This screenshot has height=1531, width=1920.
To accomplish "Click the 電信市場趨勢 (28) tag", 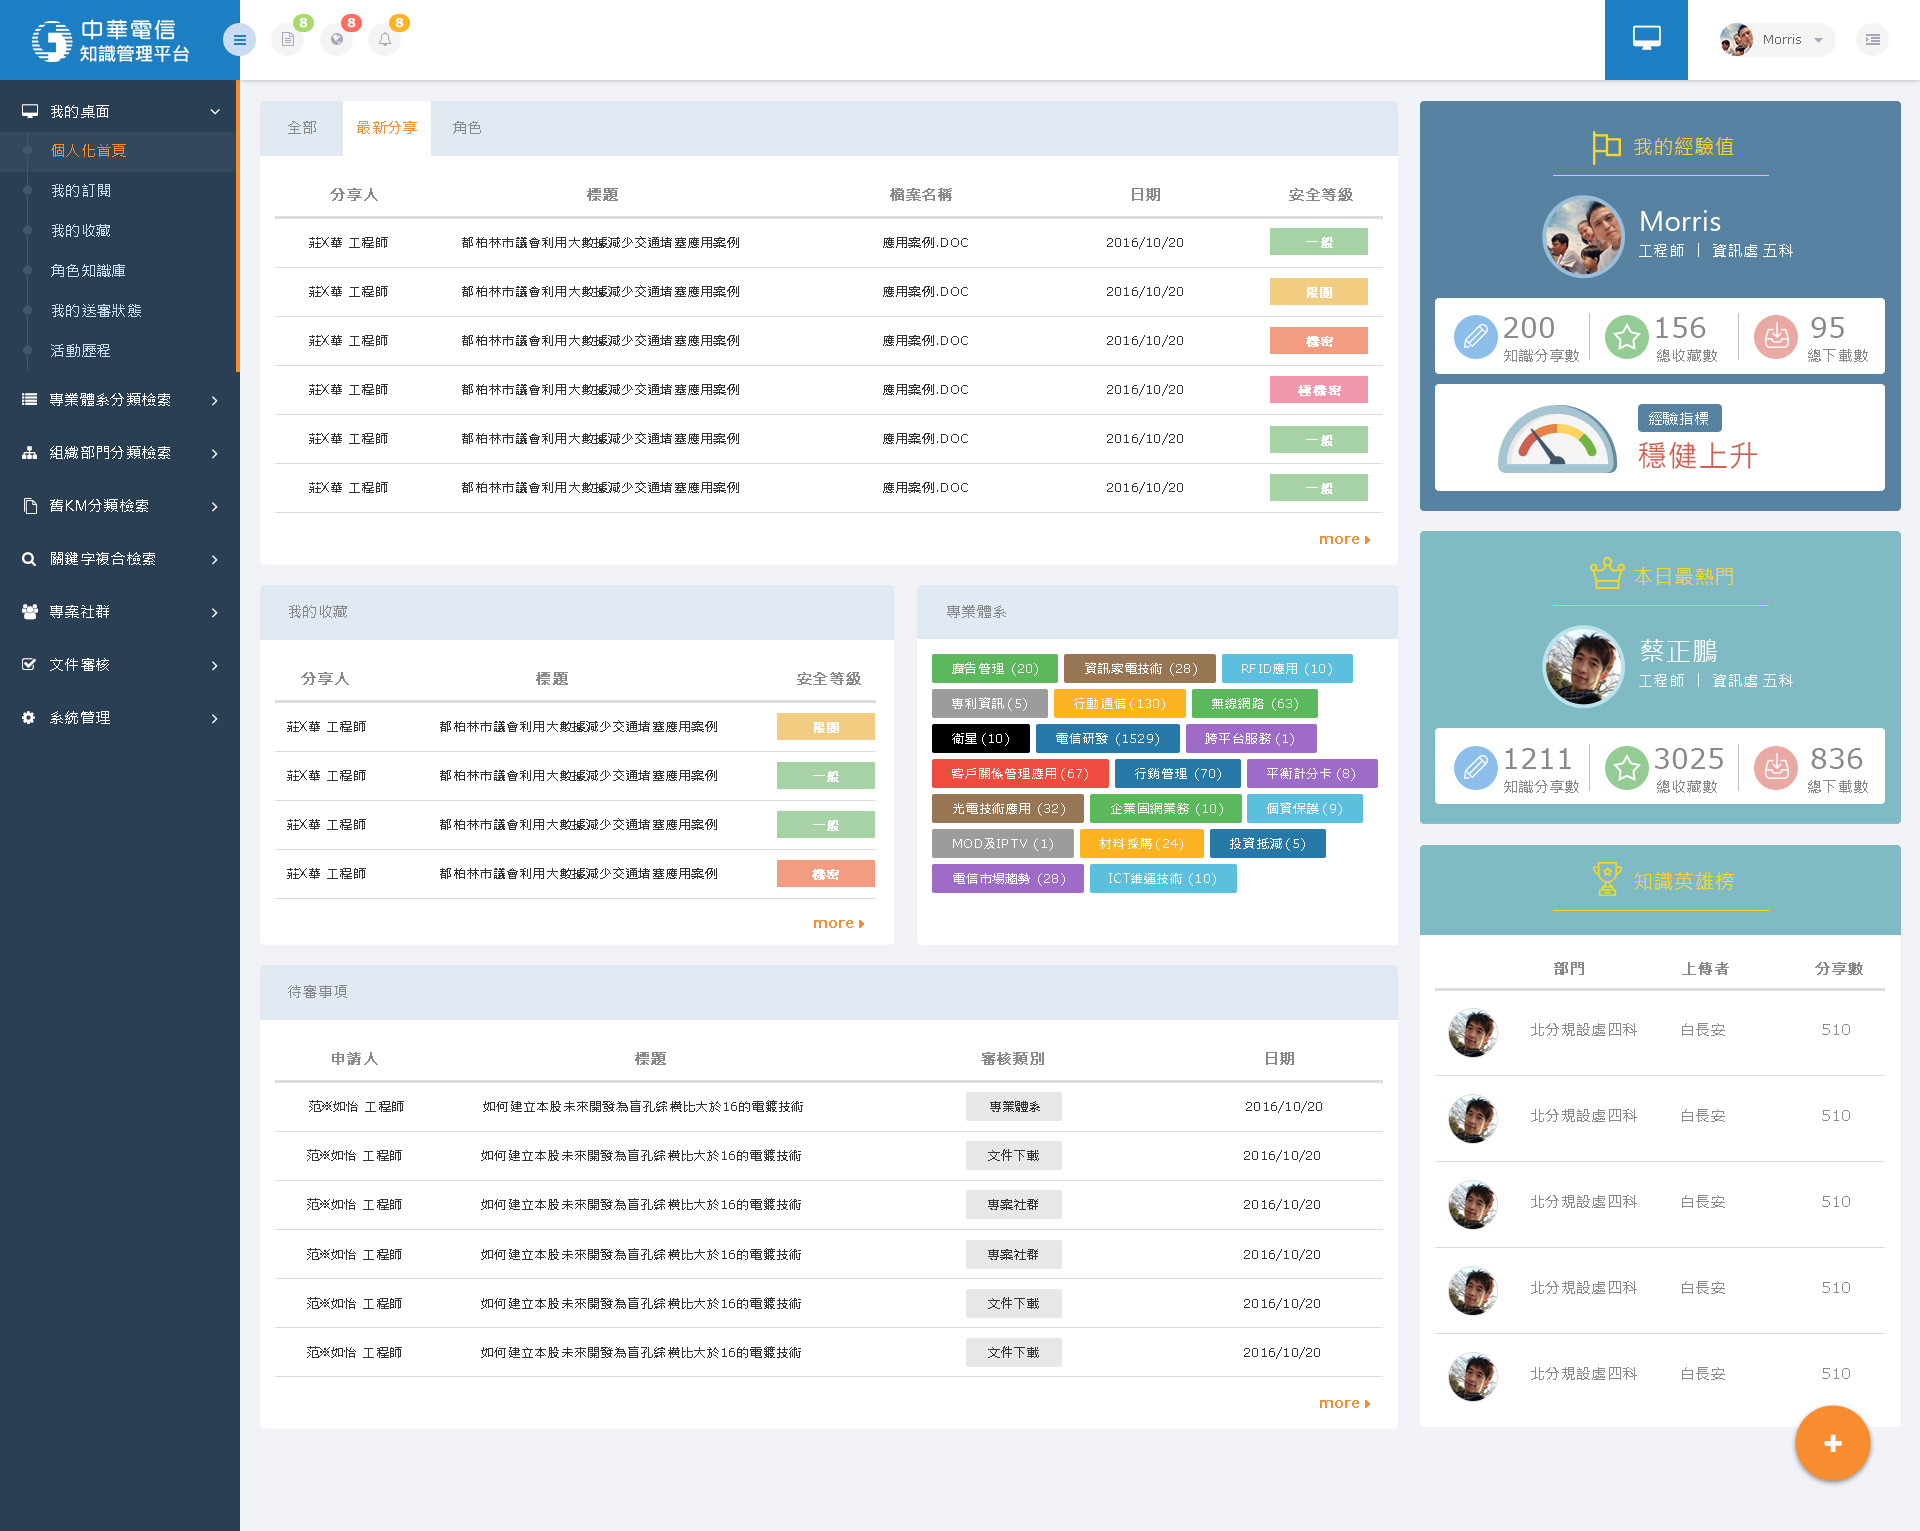I will (x=1008, y=878).
